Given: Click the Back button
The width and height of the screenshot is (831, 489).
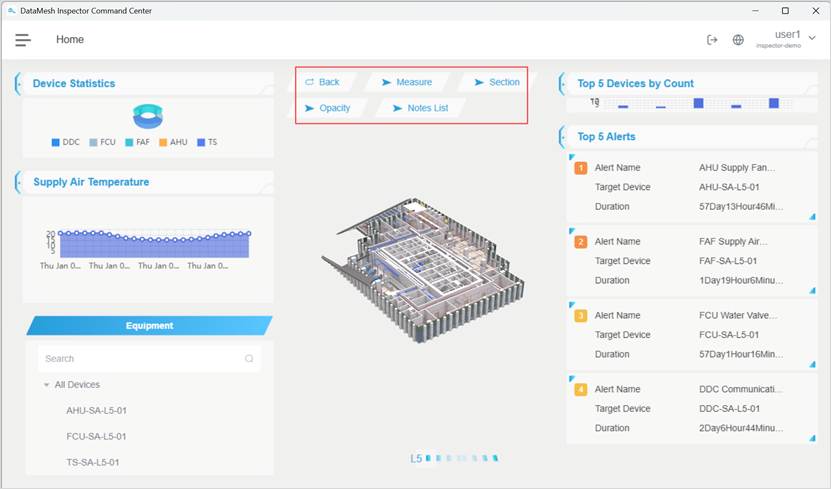Looking at the screenshot, I should point(322,82).
